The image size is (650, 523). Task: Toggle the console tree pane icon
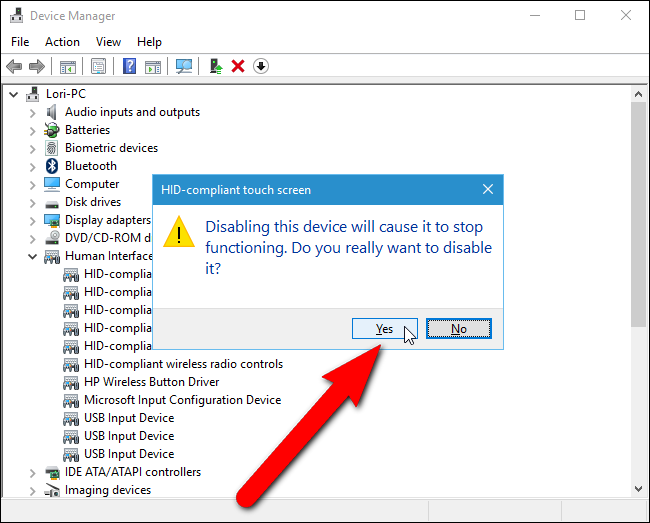click(x=68, y=66)
